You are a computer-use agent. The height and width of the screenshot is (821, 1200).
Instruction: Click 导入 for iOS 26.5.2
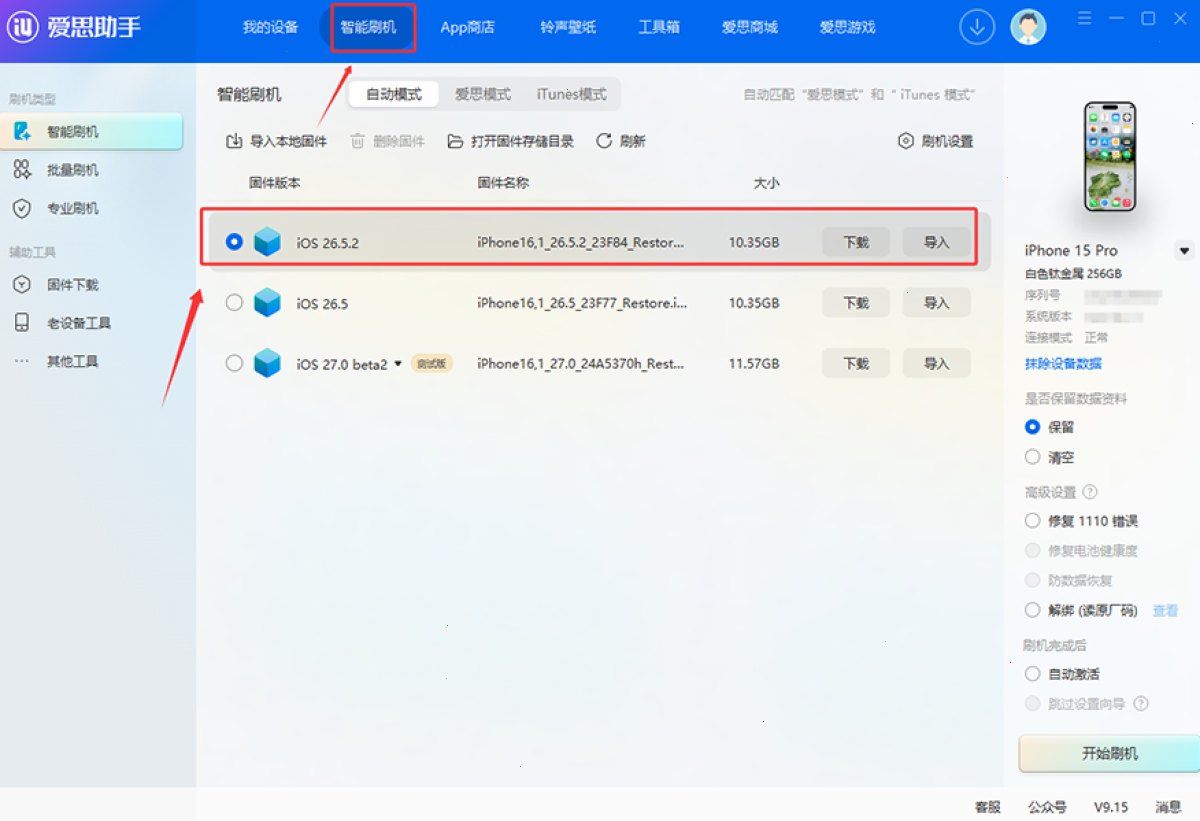[936, 242]
